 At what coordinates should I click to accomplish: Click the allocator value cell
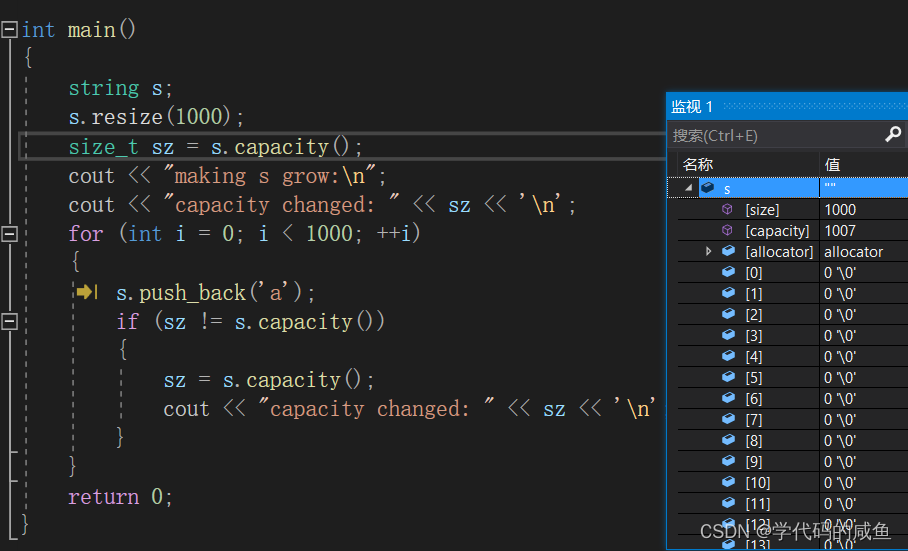coord(854,252)
